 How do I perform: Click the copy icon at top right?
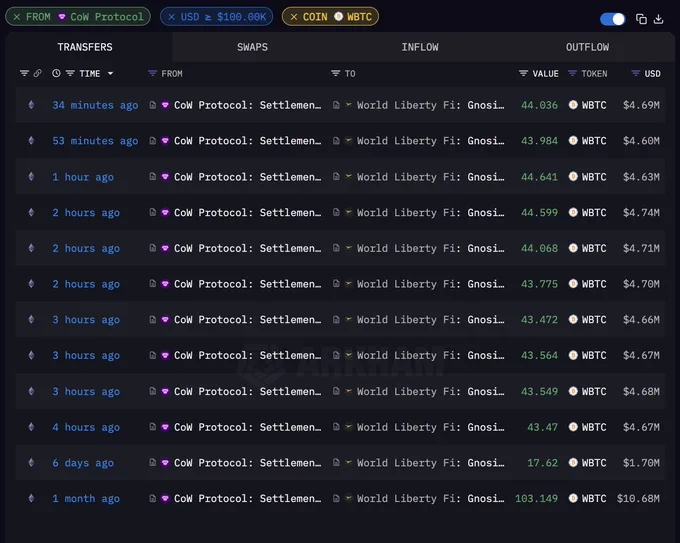pos(641,19)
